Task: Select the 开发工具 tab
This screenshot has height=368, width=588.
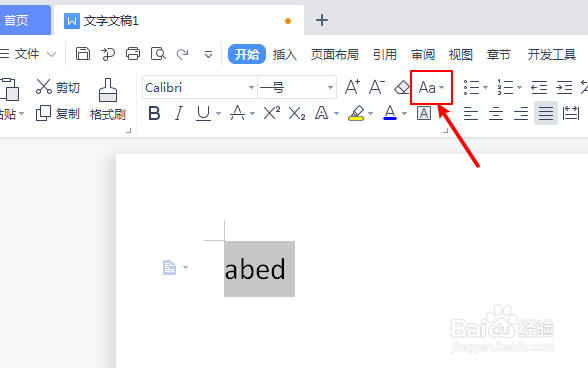Action: point(552,55)
